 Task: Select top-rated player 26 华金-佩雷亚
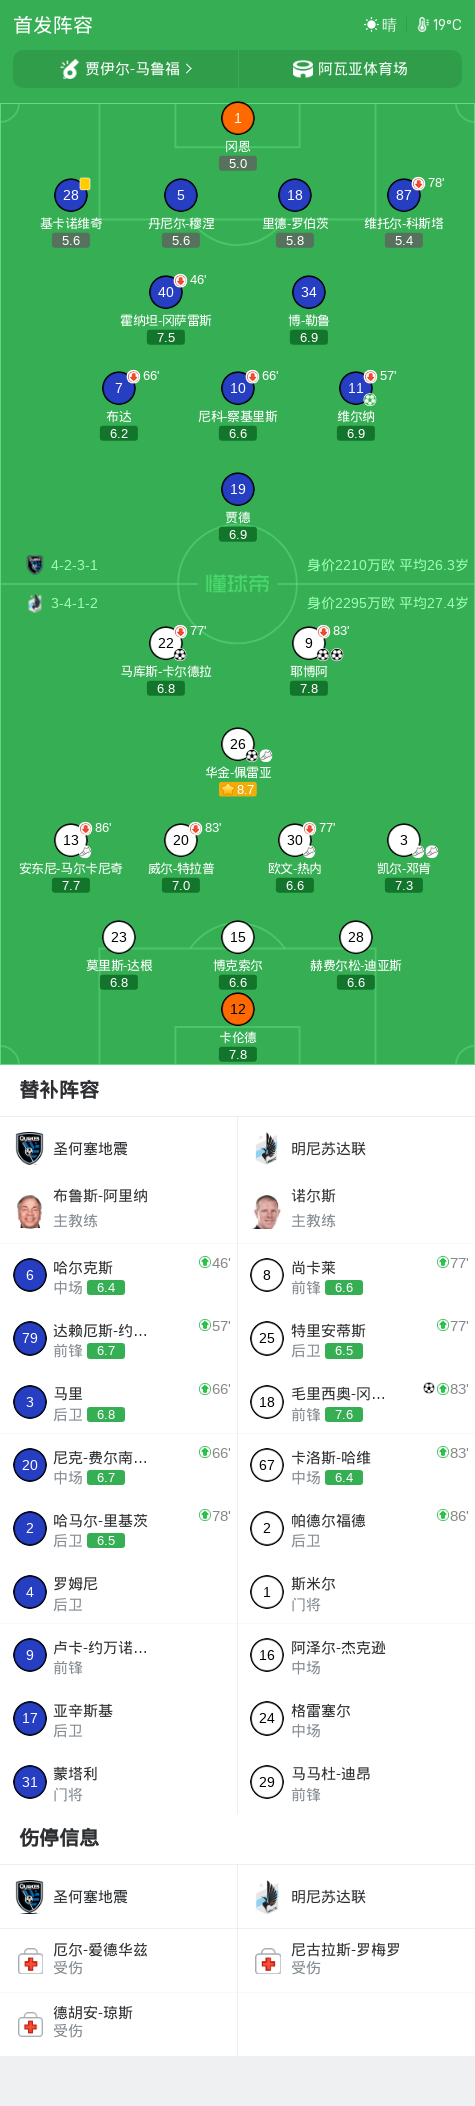point(237,744)
